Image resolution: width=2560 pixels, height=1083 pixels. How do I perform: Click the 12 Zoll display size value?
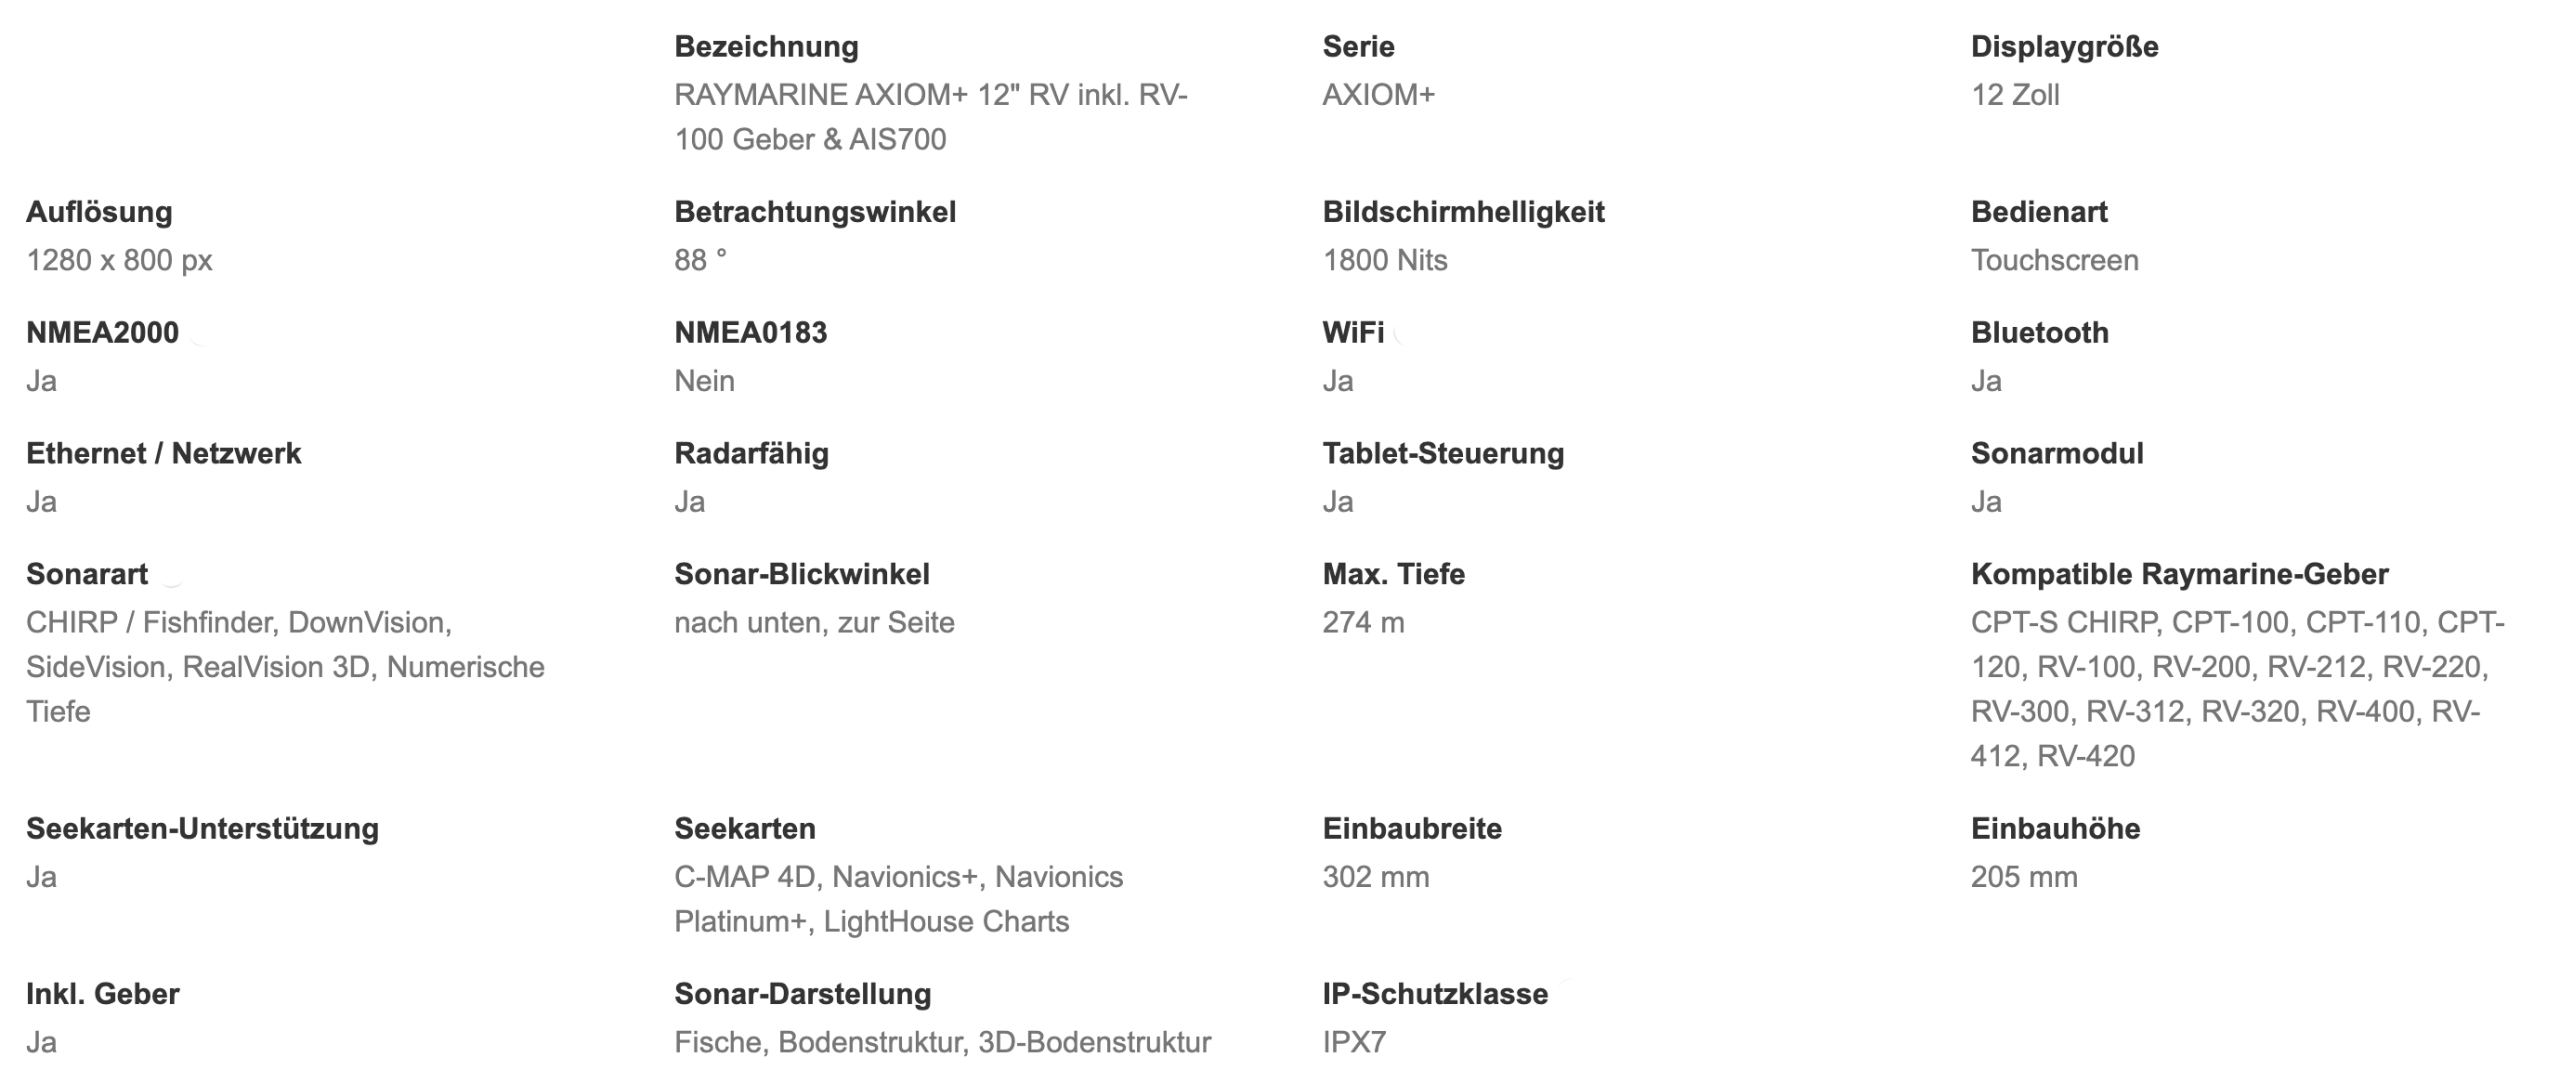(2014, 95)
